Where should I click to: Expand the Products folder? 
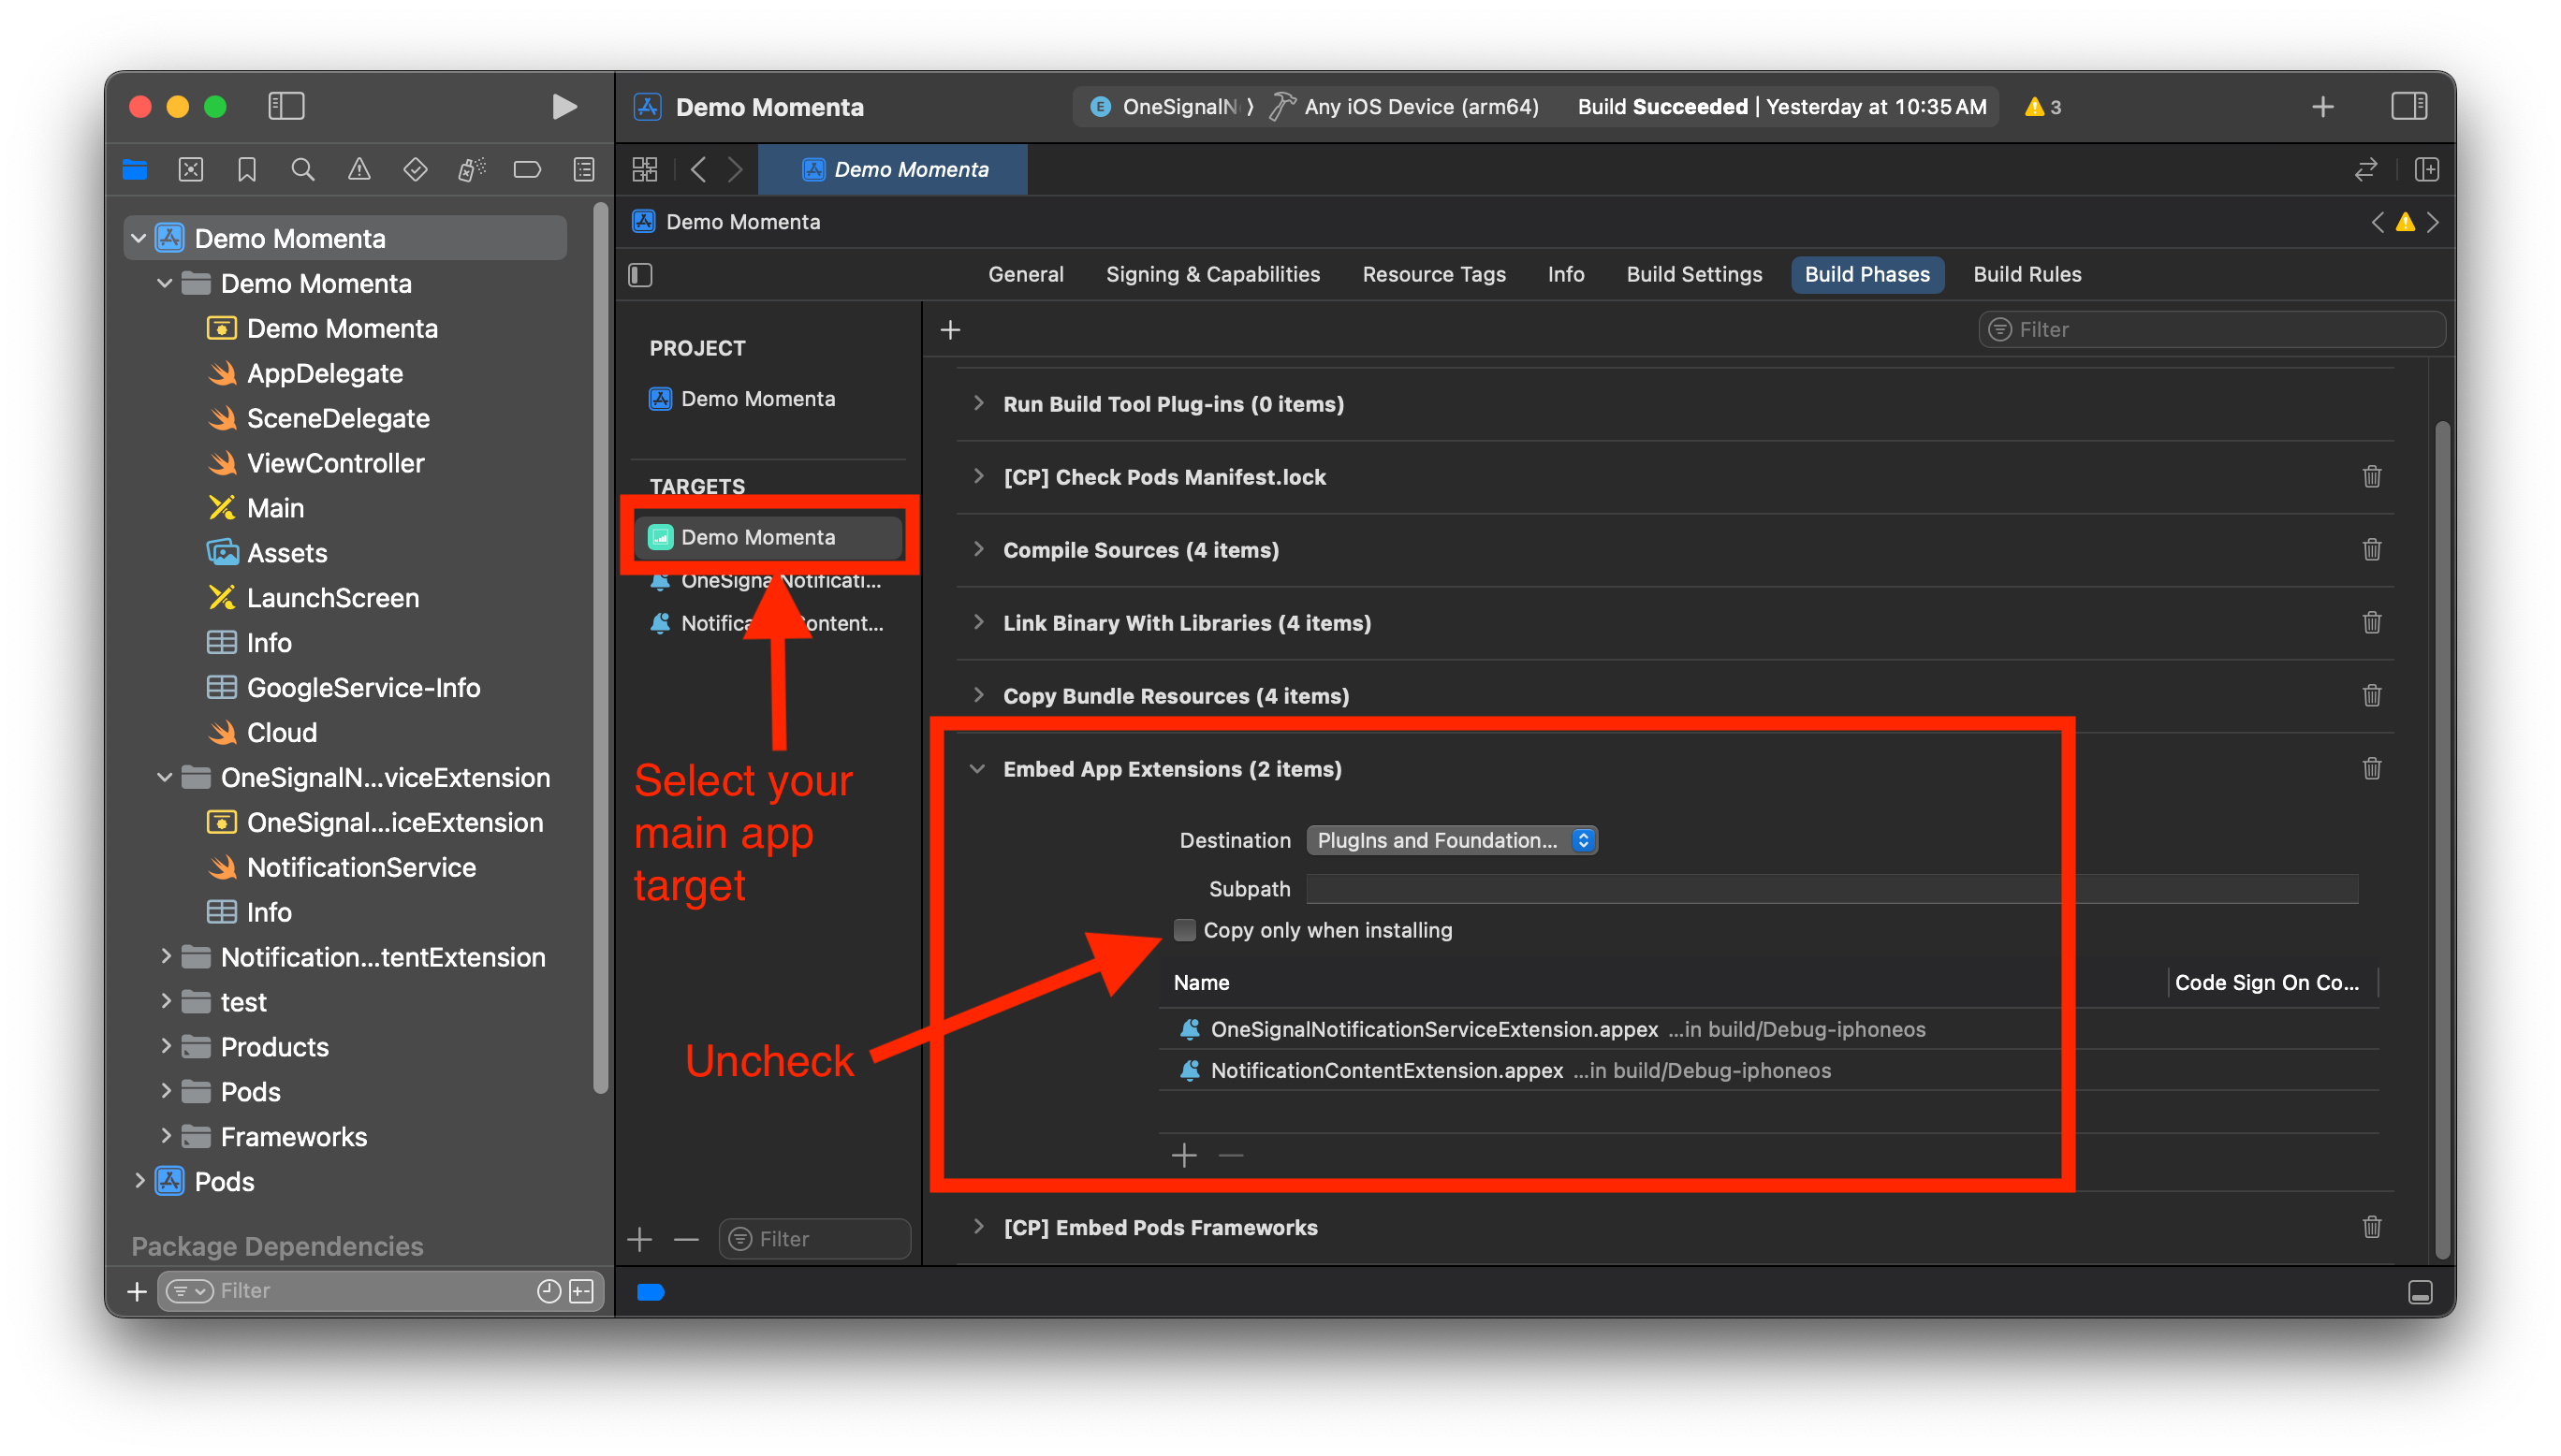coord(166,1047)
